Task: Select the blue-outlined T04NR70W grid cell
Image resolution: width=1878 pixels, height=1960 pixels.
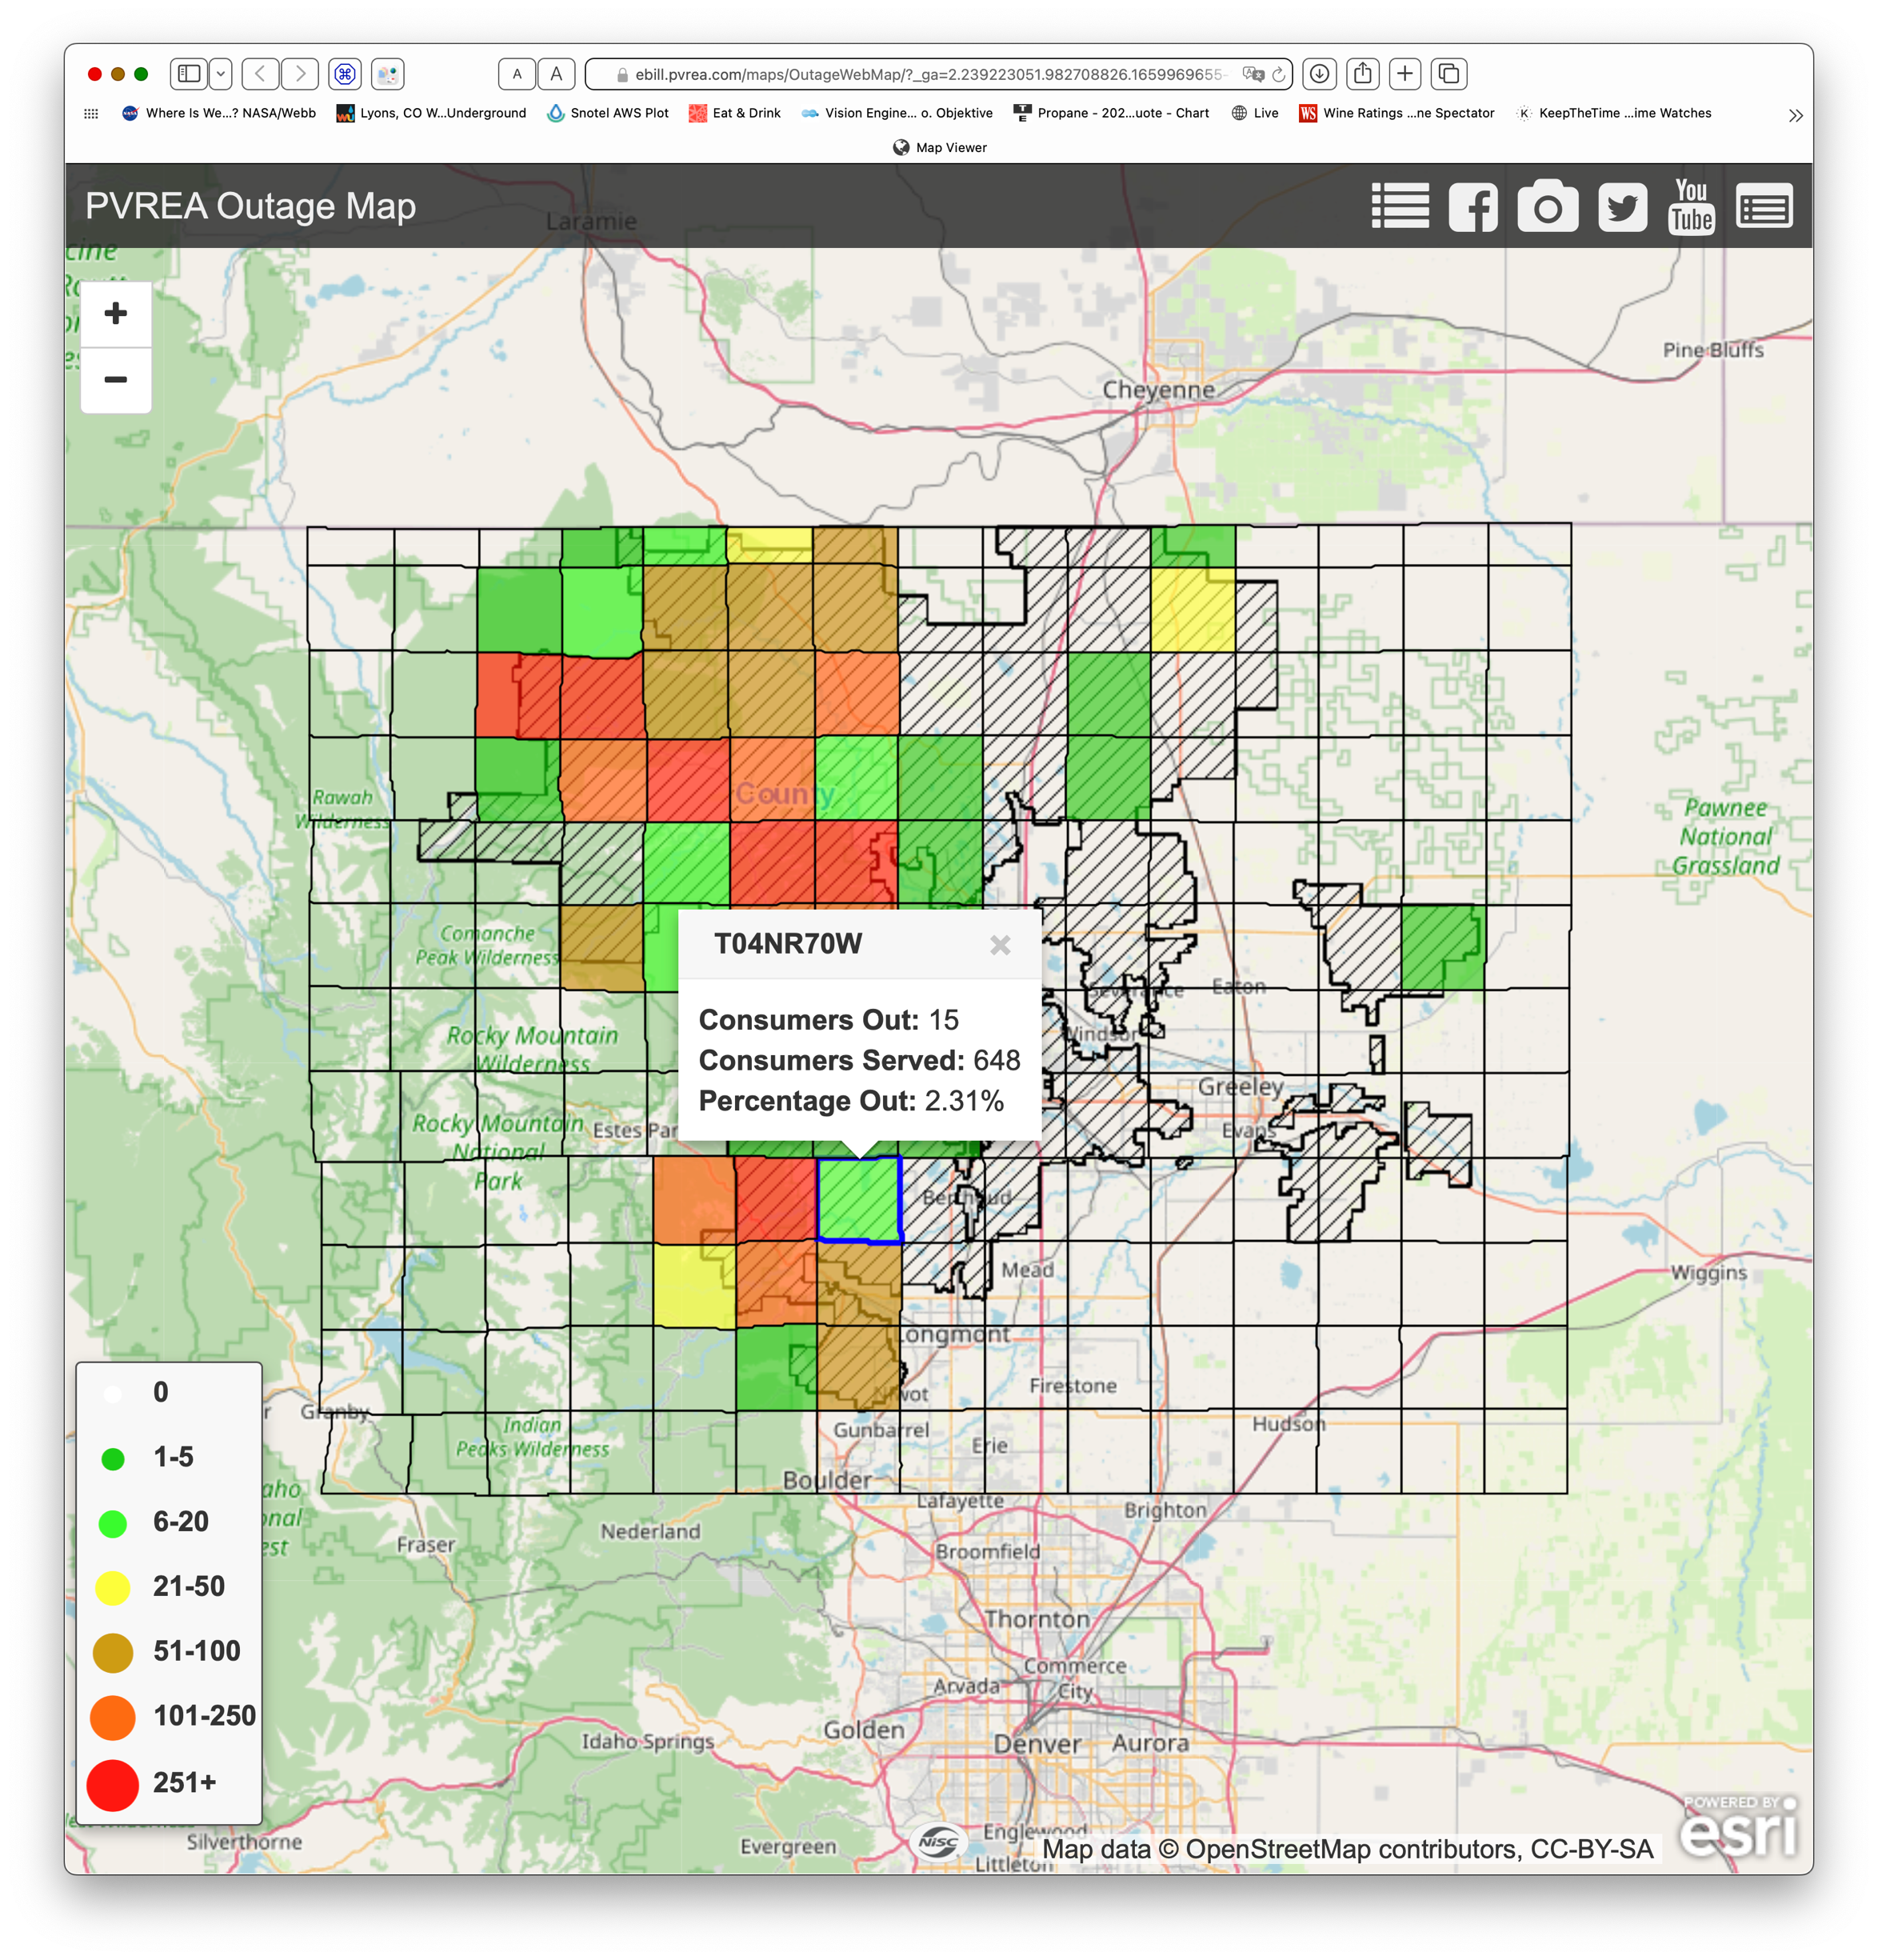Action: pos(859,1199)
